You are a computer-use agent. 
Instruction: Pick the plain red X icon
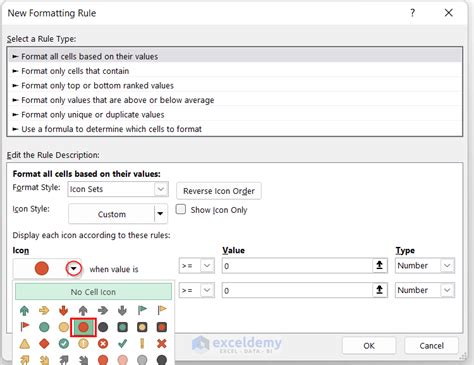click(162, 343)
